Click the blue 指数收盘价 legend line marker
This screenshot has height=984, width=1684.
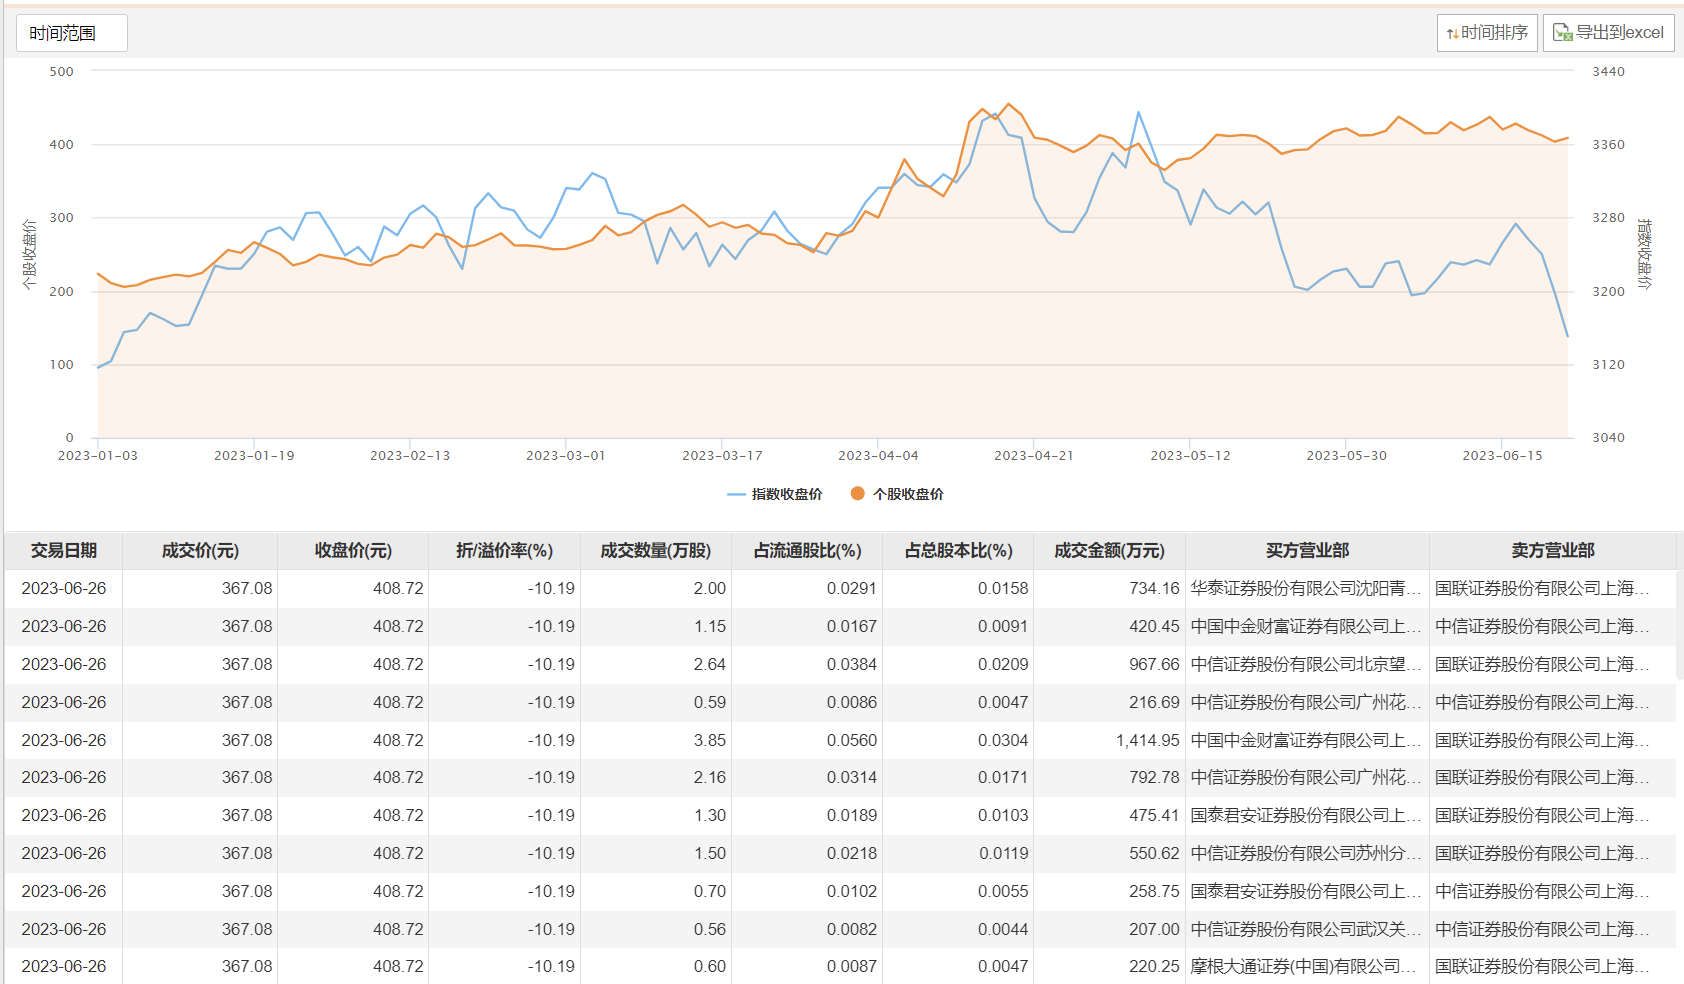coord(736,494)
